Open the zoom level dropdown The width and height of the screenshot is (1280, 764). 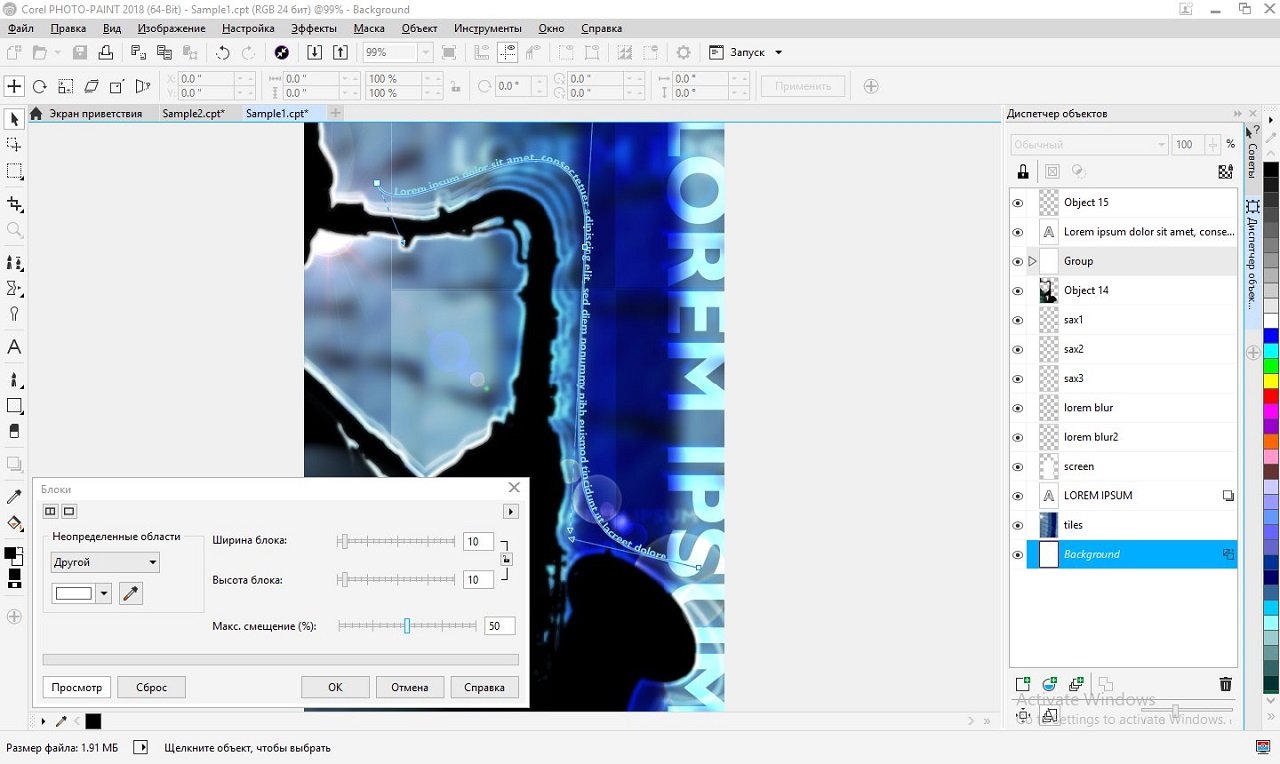tap(425, 53)
